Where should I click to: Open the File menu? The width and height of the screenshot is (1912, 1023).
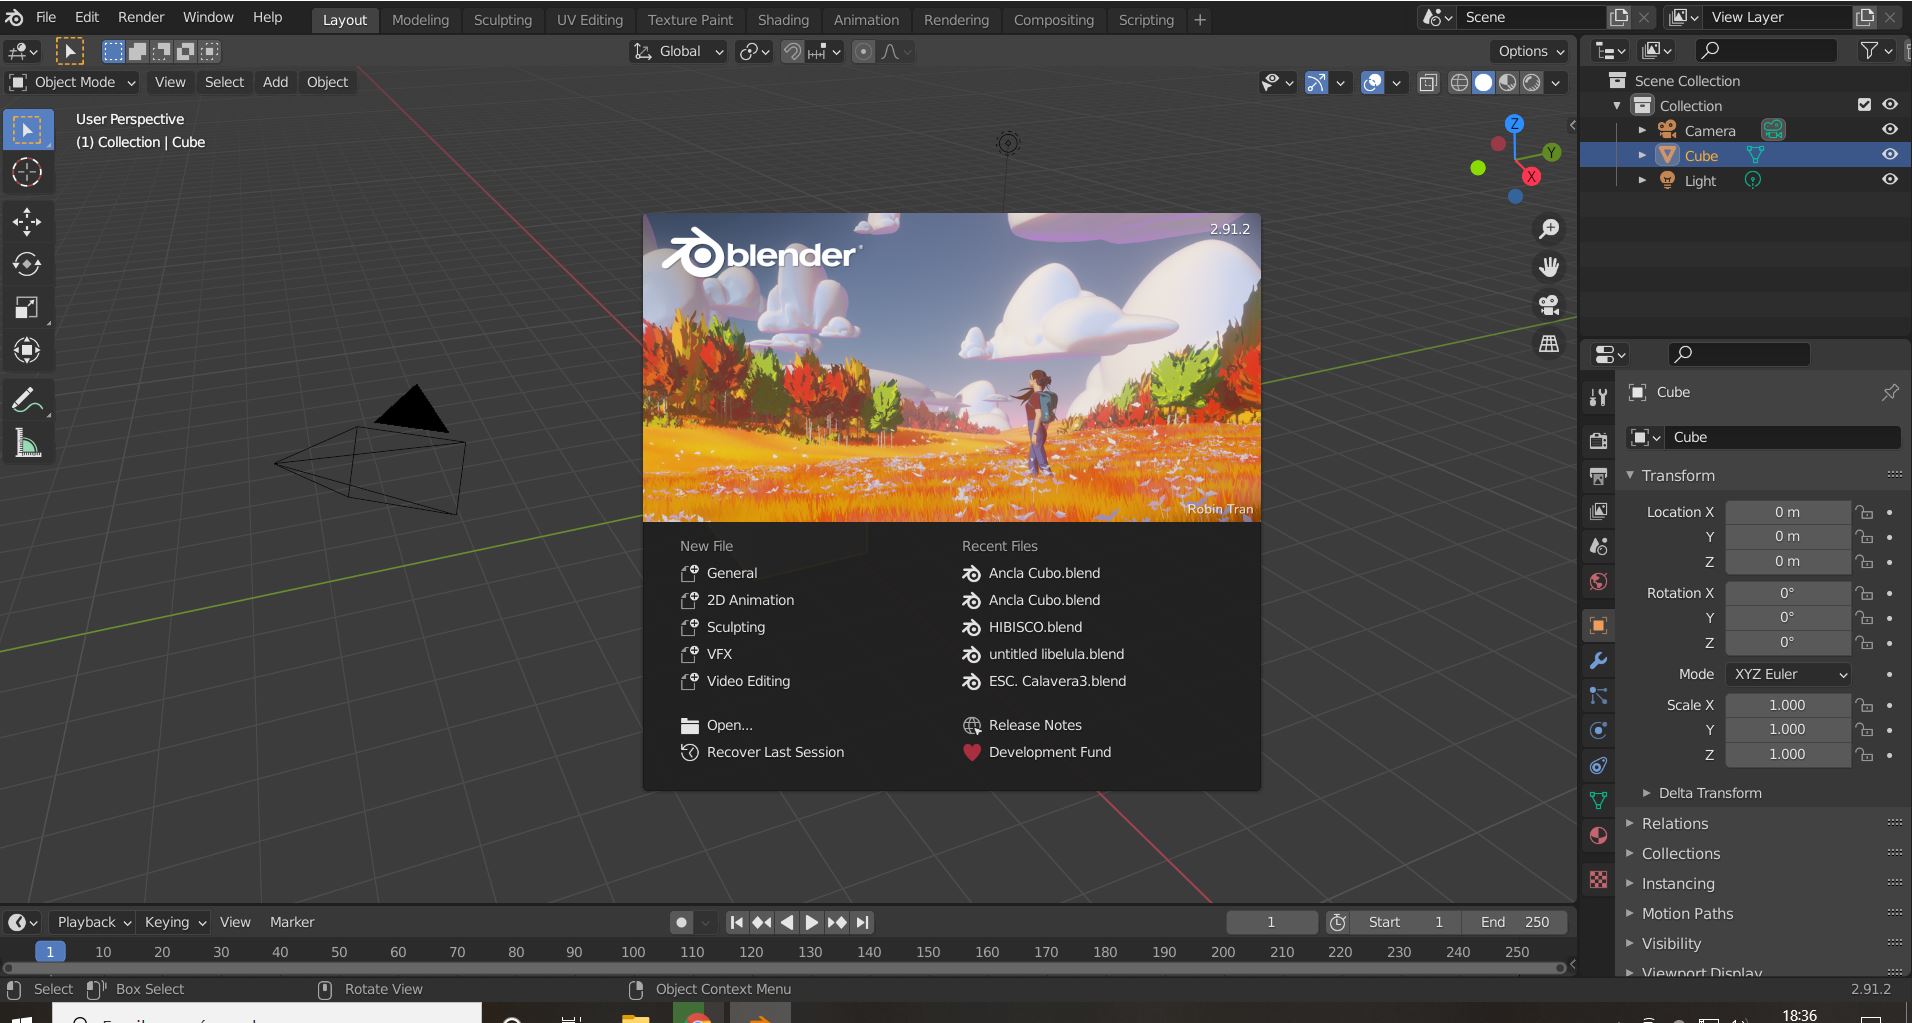tap(46, 17)
